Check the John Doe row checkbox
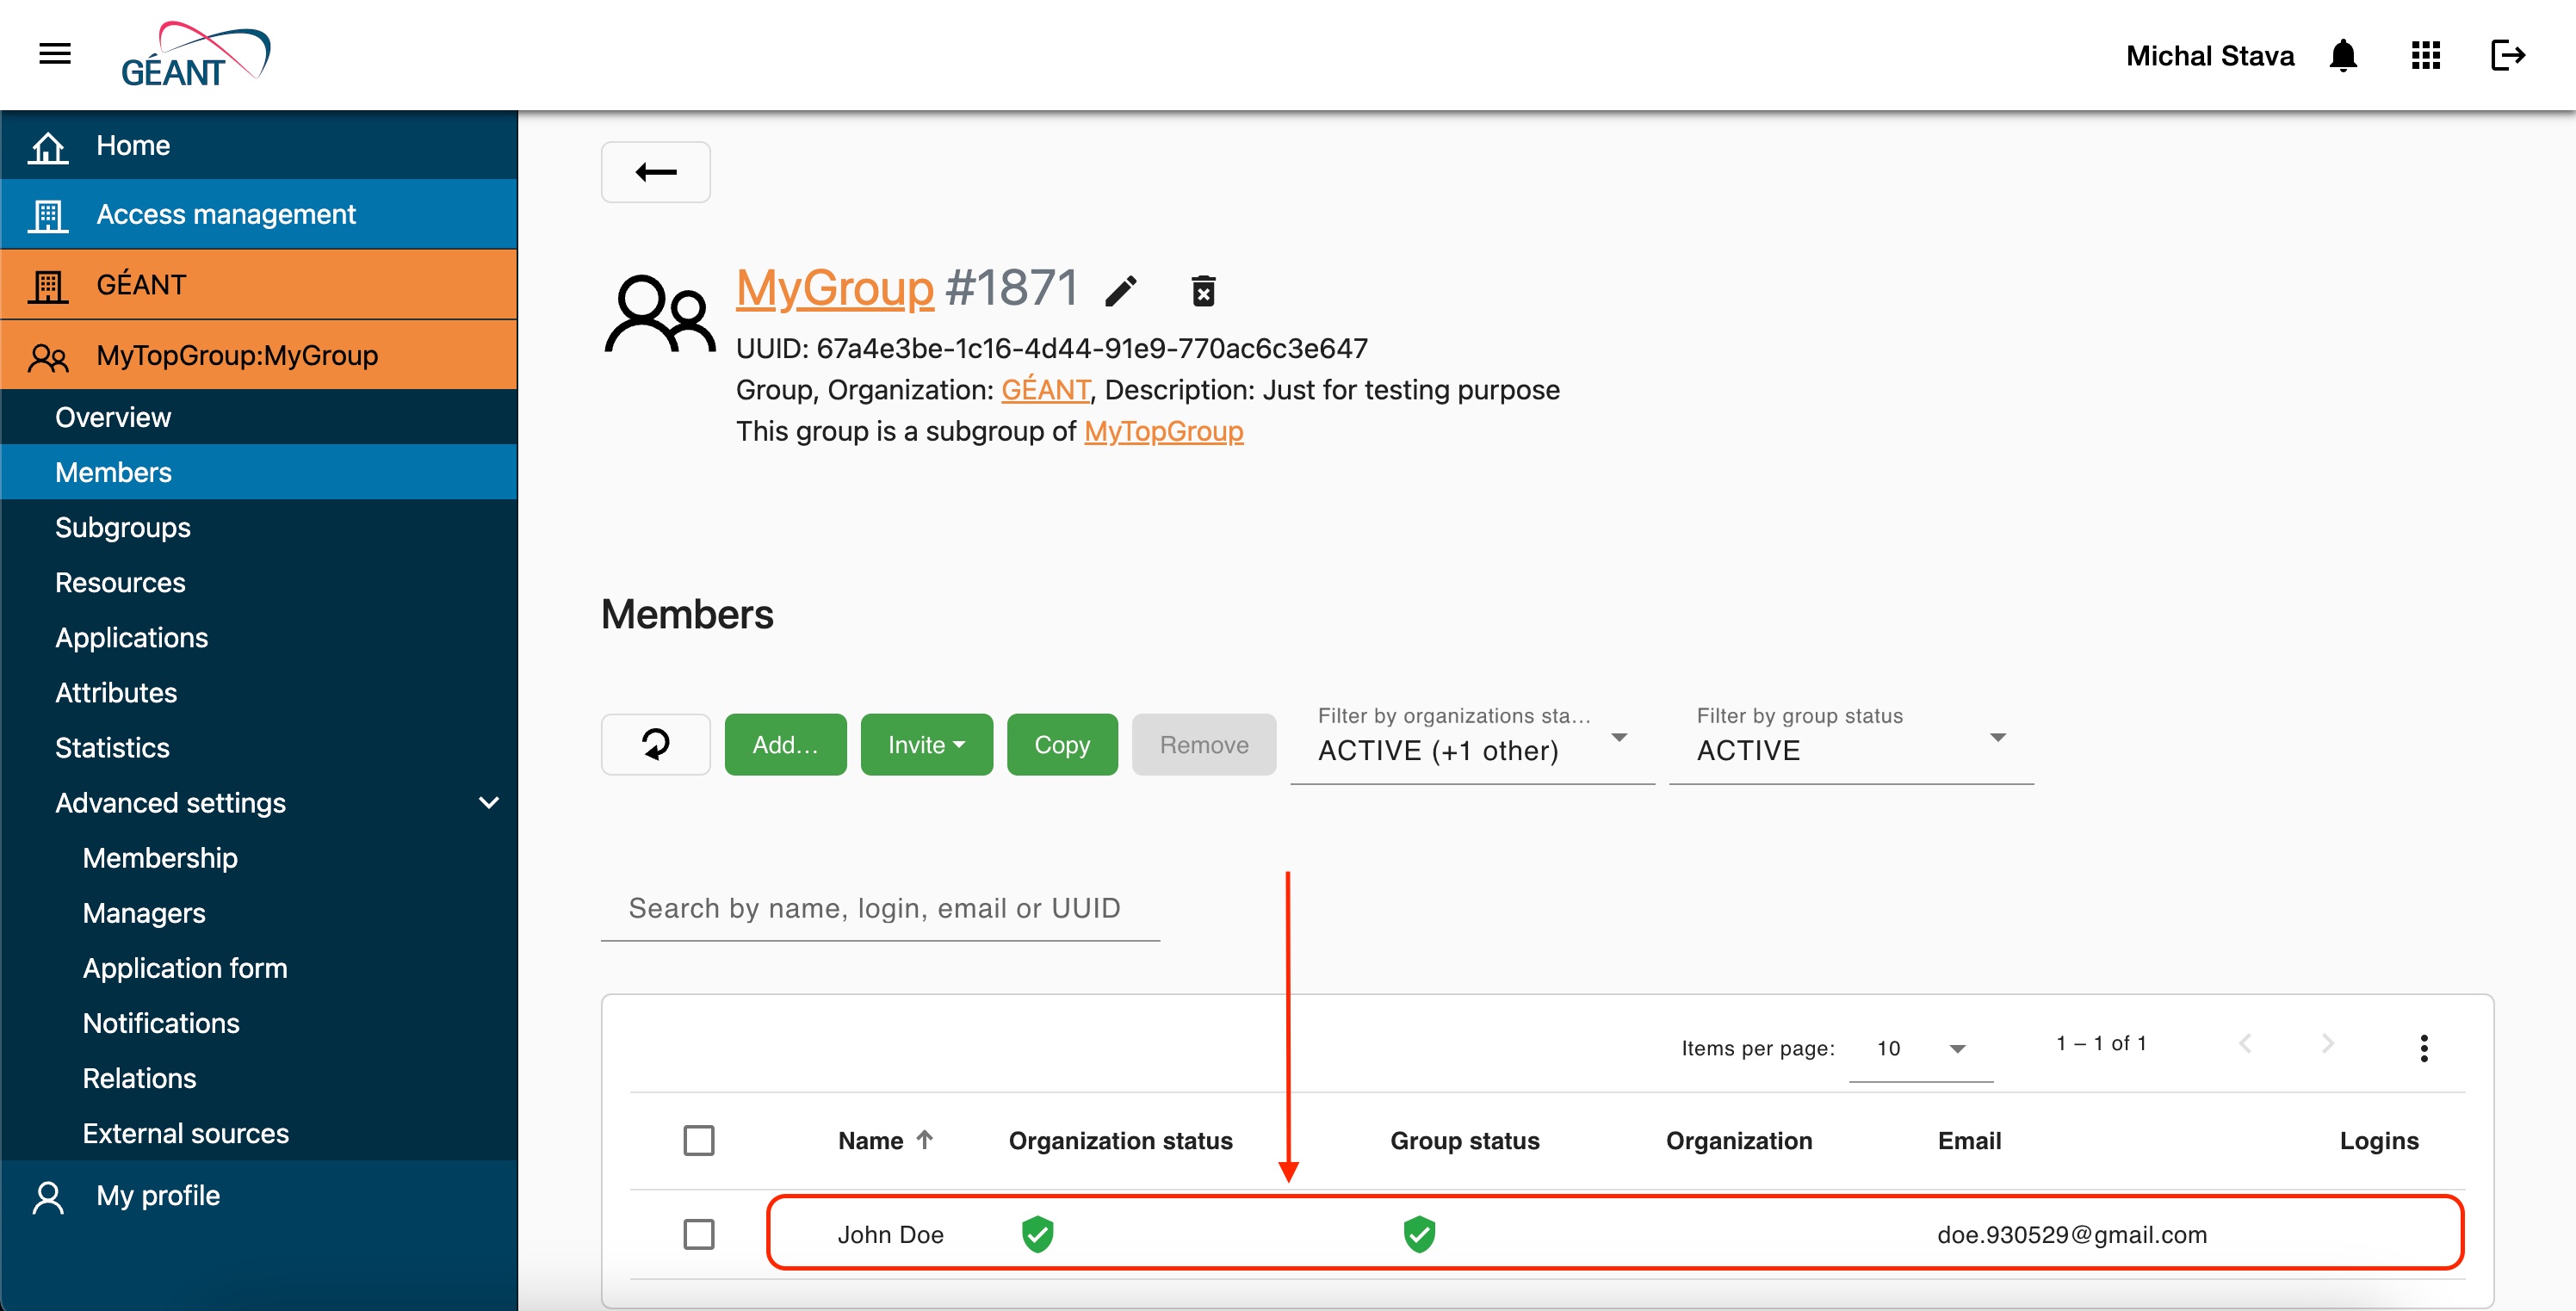The height and width of the screenshot is (1311, 2576). click(x=699, y=1234)
